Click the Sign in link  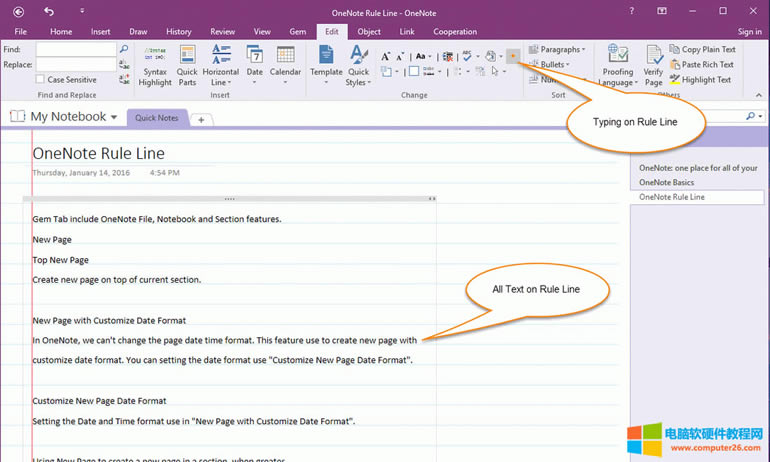pos(749,32)
